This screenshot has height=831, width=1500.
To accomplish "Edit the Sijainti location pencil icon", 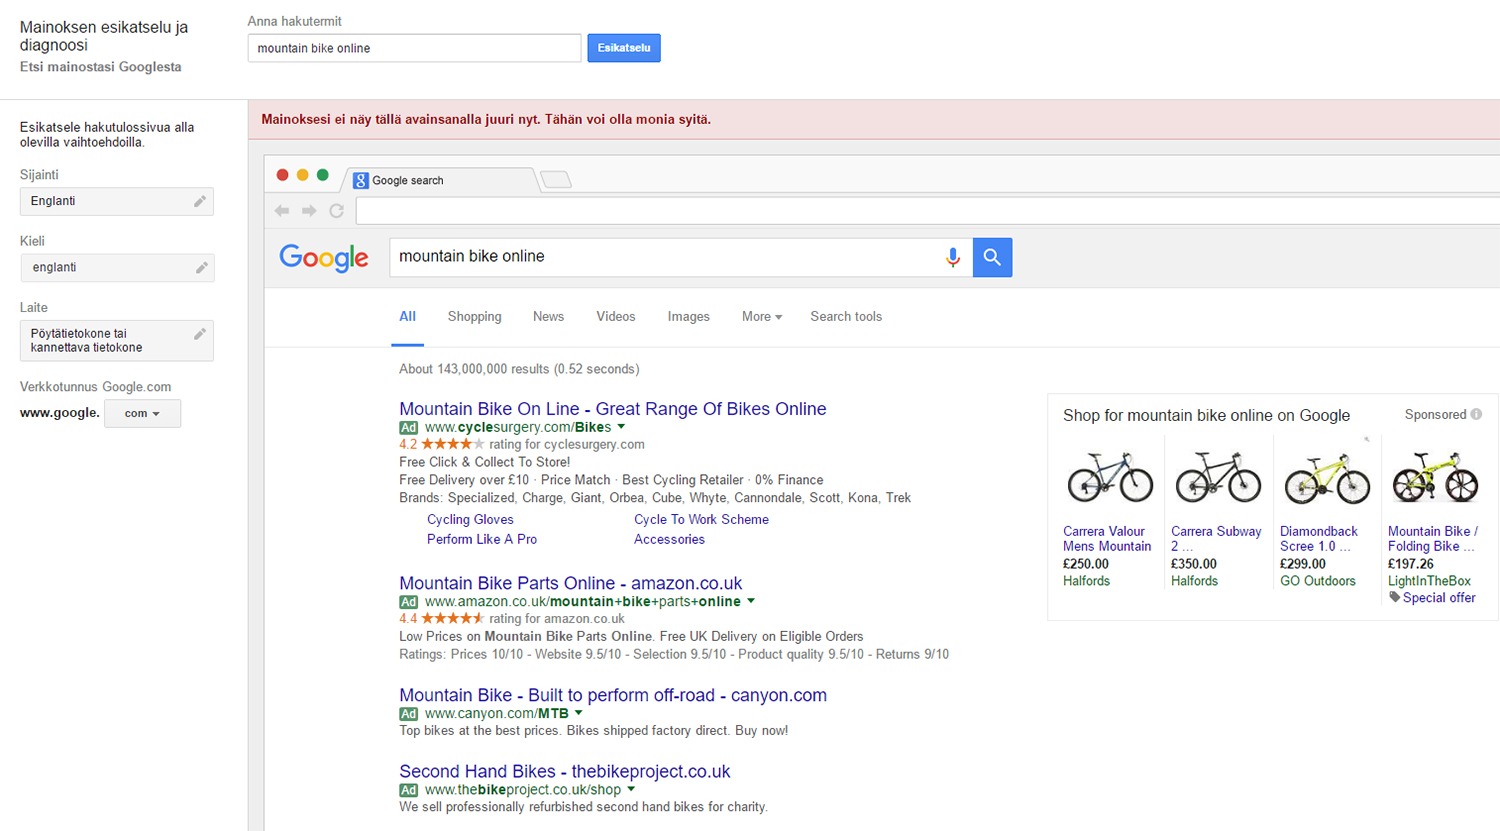I will point(200,201).
